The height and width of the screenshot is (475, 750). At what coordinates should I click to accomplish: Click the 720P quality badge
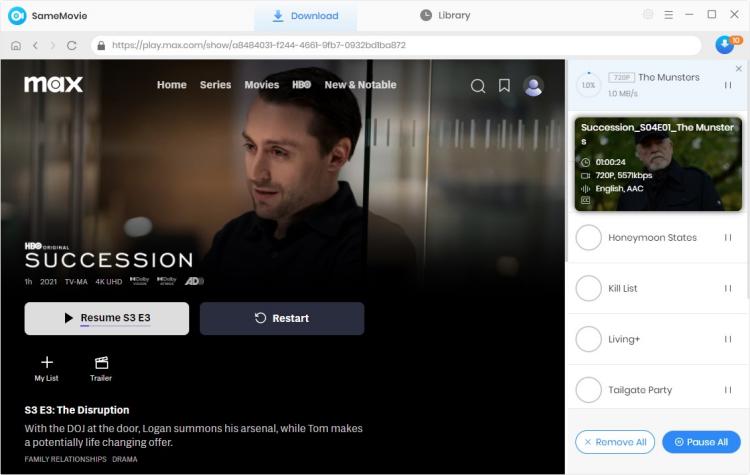point(621,77)
